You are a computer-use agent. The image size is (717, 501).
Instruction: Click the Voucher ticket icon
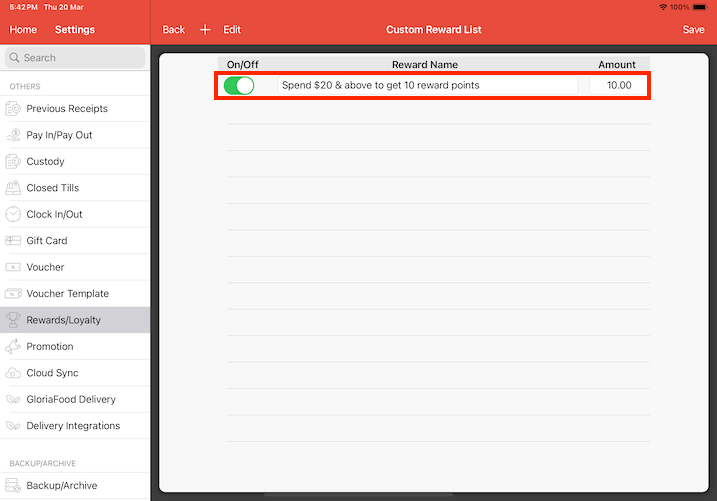pos(13,267)
